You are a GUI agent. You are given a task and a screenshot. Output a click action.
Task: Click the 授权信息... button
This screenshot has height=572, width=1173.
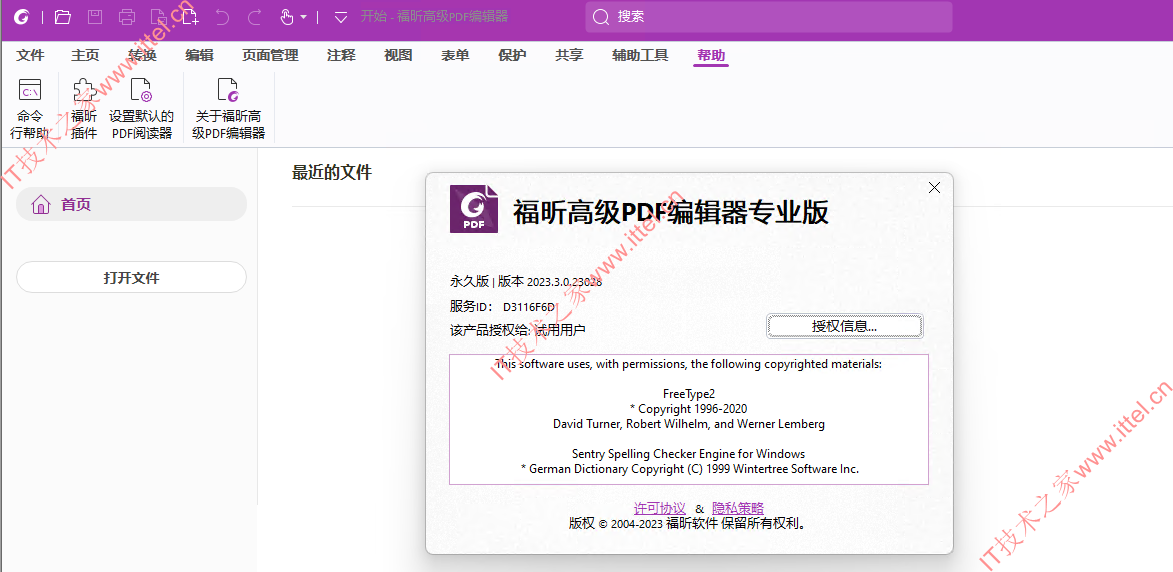(845, 326)
